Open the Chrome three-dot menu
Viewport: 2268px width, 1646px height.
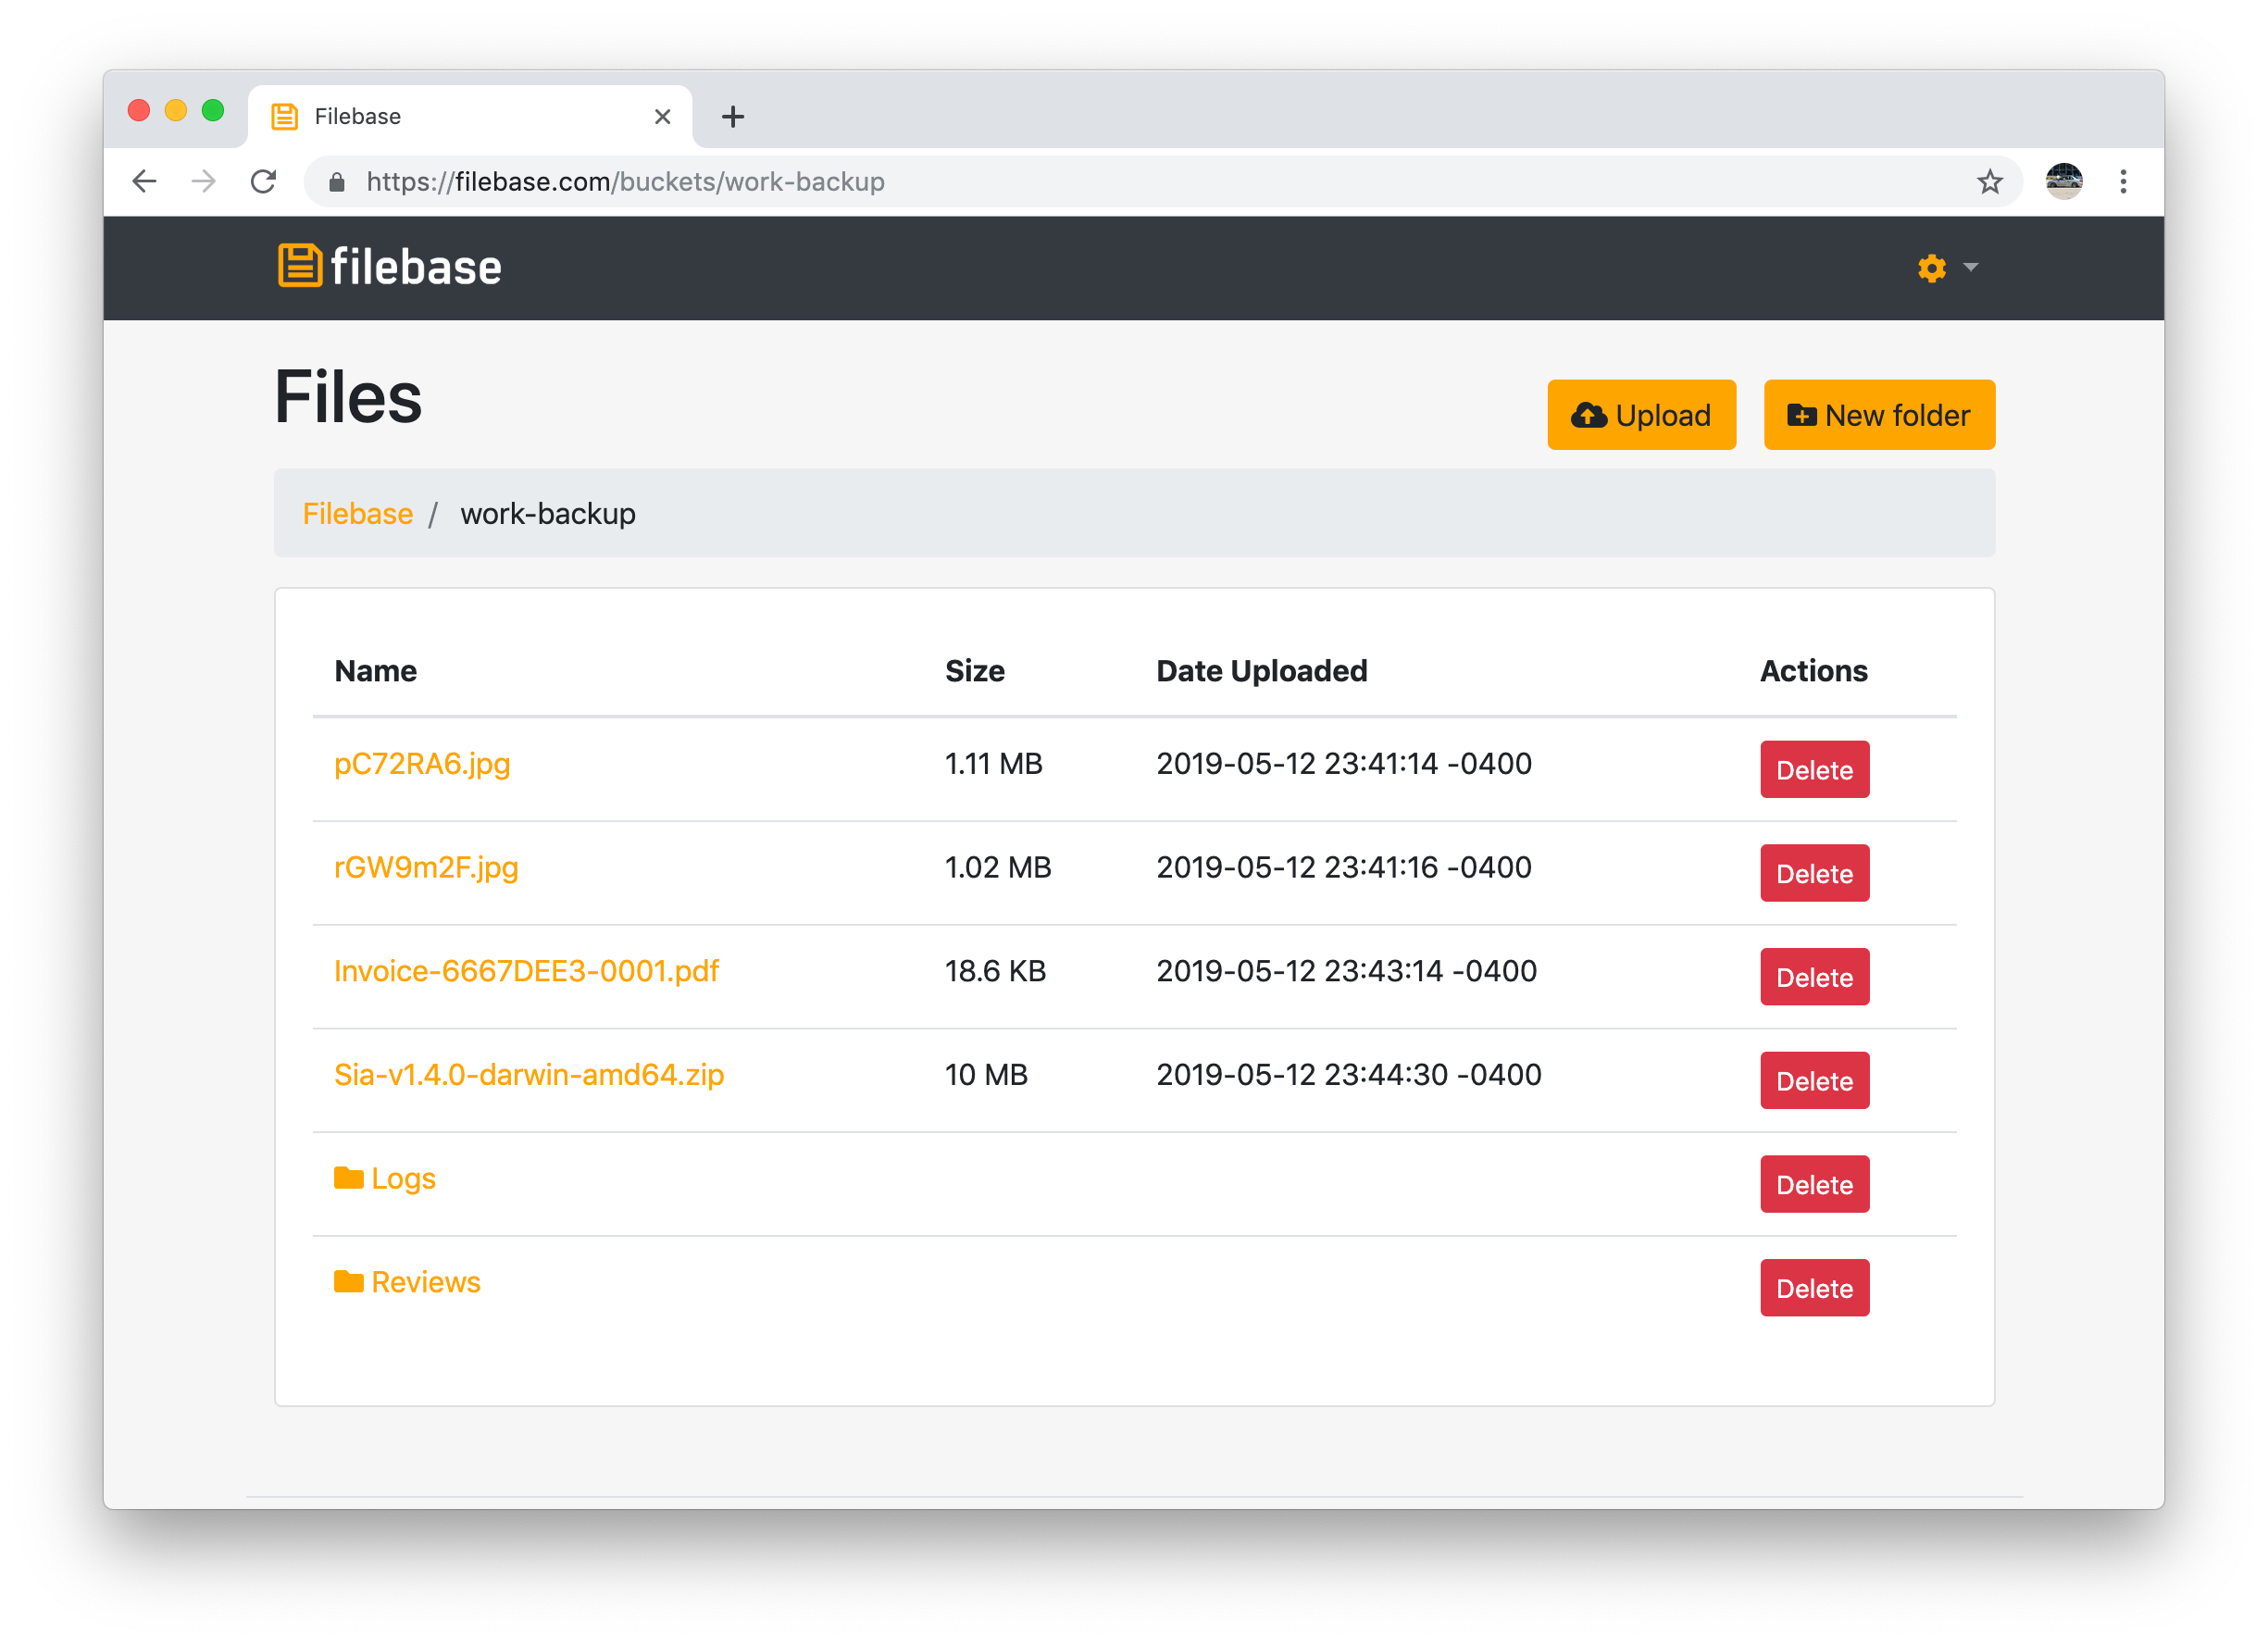pyautogui.click(x=2124, y=181)
